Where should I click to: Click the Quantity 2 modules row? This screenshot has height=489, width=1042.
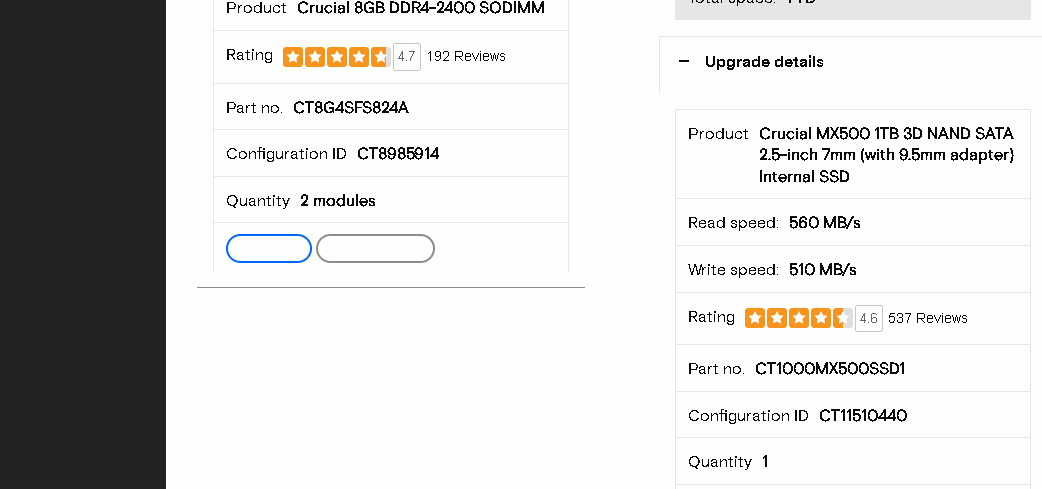(391, 200)
